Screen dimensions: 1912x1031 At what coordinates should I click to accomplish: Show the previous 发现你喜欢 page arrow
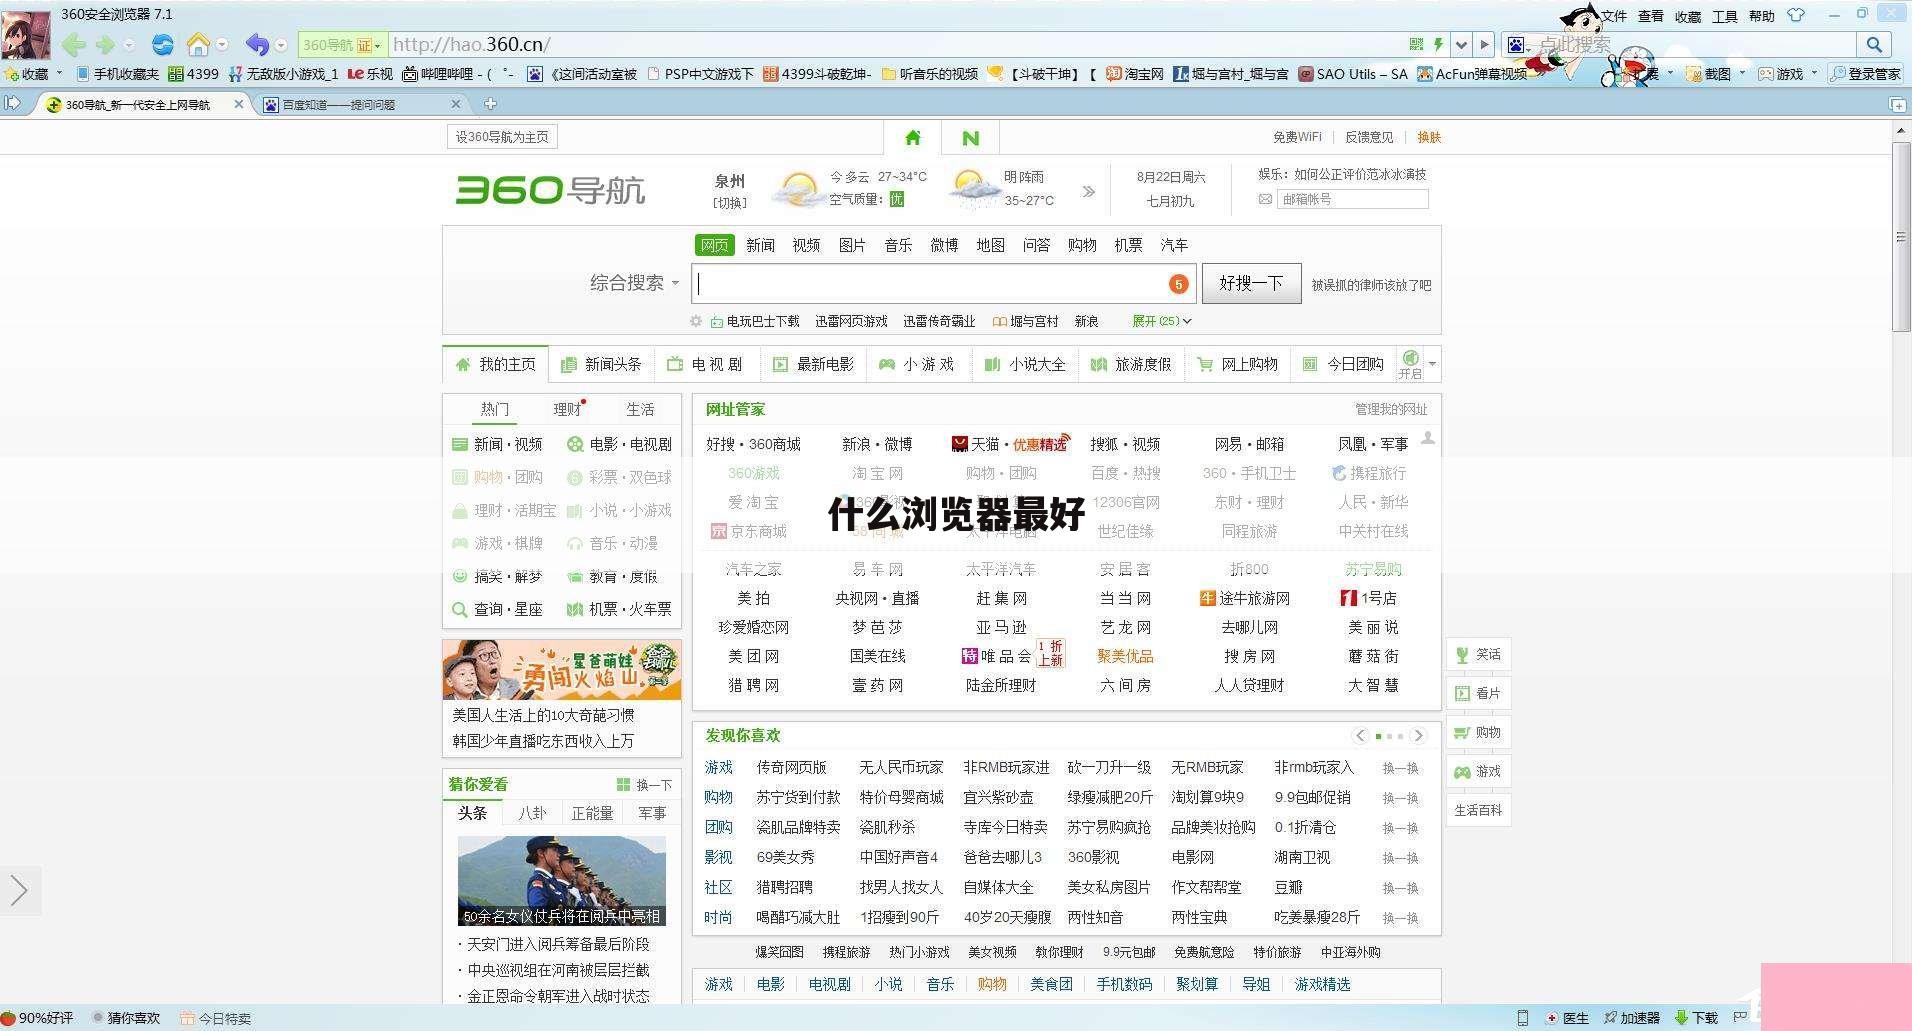click(x=1360, y=735)
